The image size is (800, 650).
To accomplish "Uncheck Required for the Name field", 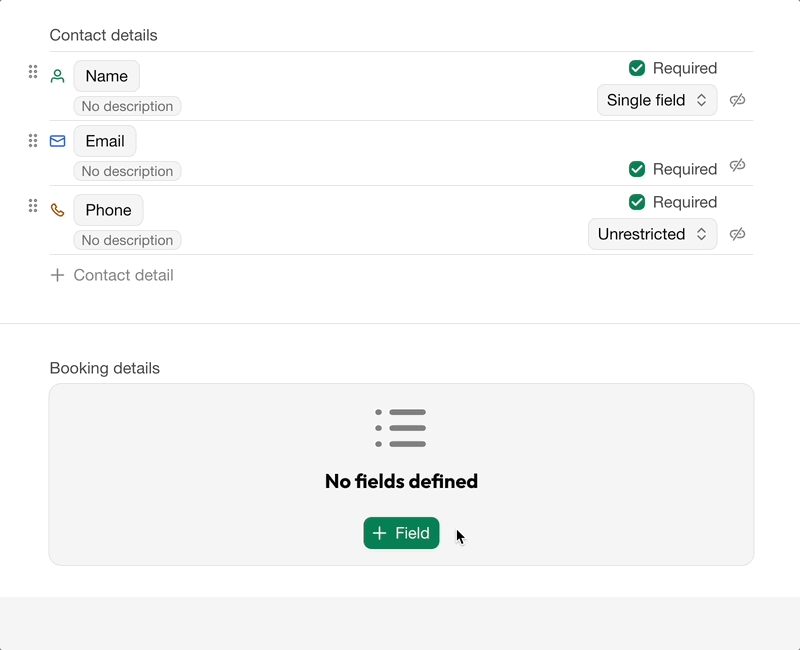I will tap(637, 68).
